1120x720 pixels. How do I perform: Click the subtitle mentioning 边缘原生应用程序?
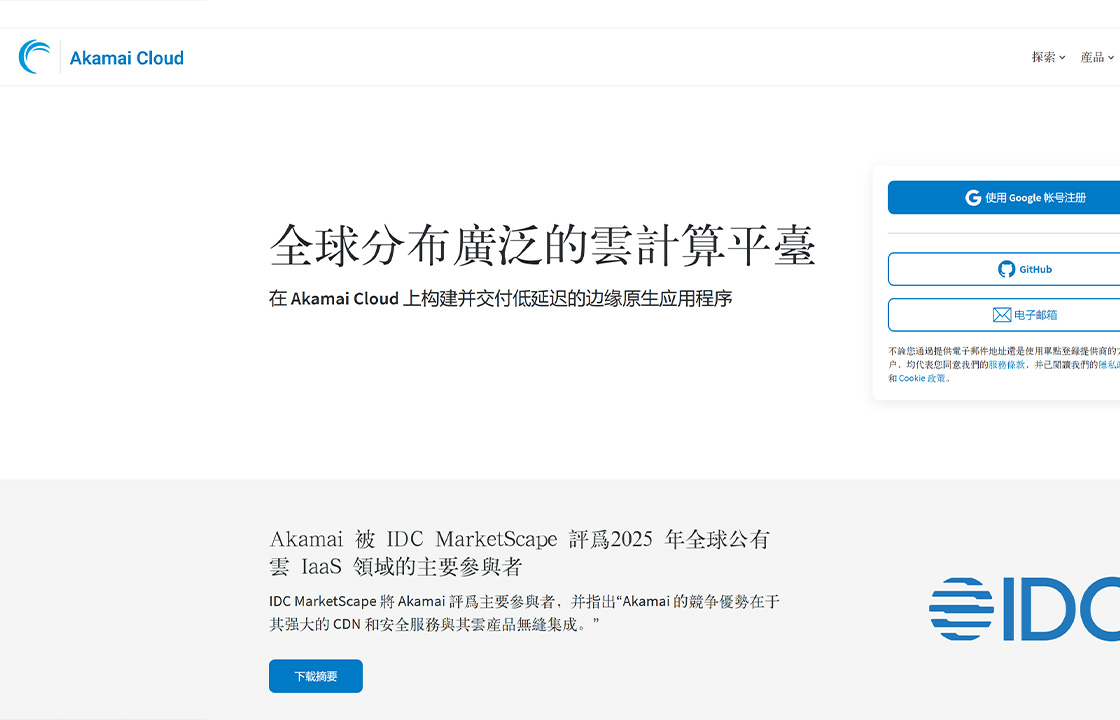[x=501, y=299]
